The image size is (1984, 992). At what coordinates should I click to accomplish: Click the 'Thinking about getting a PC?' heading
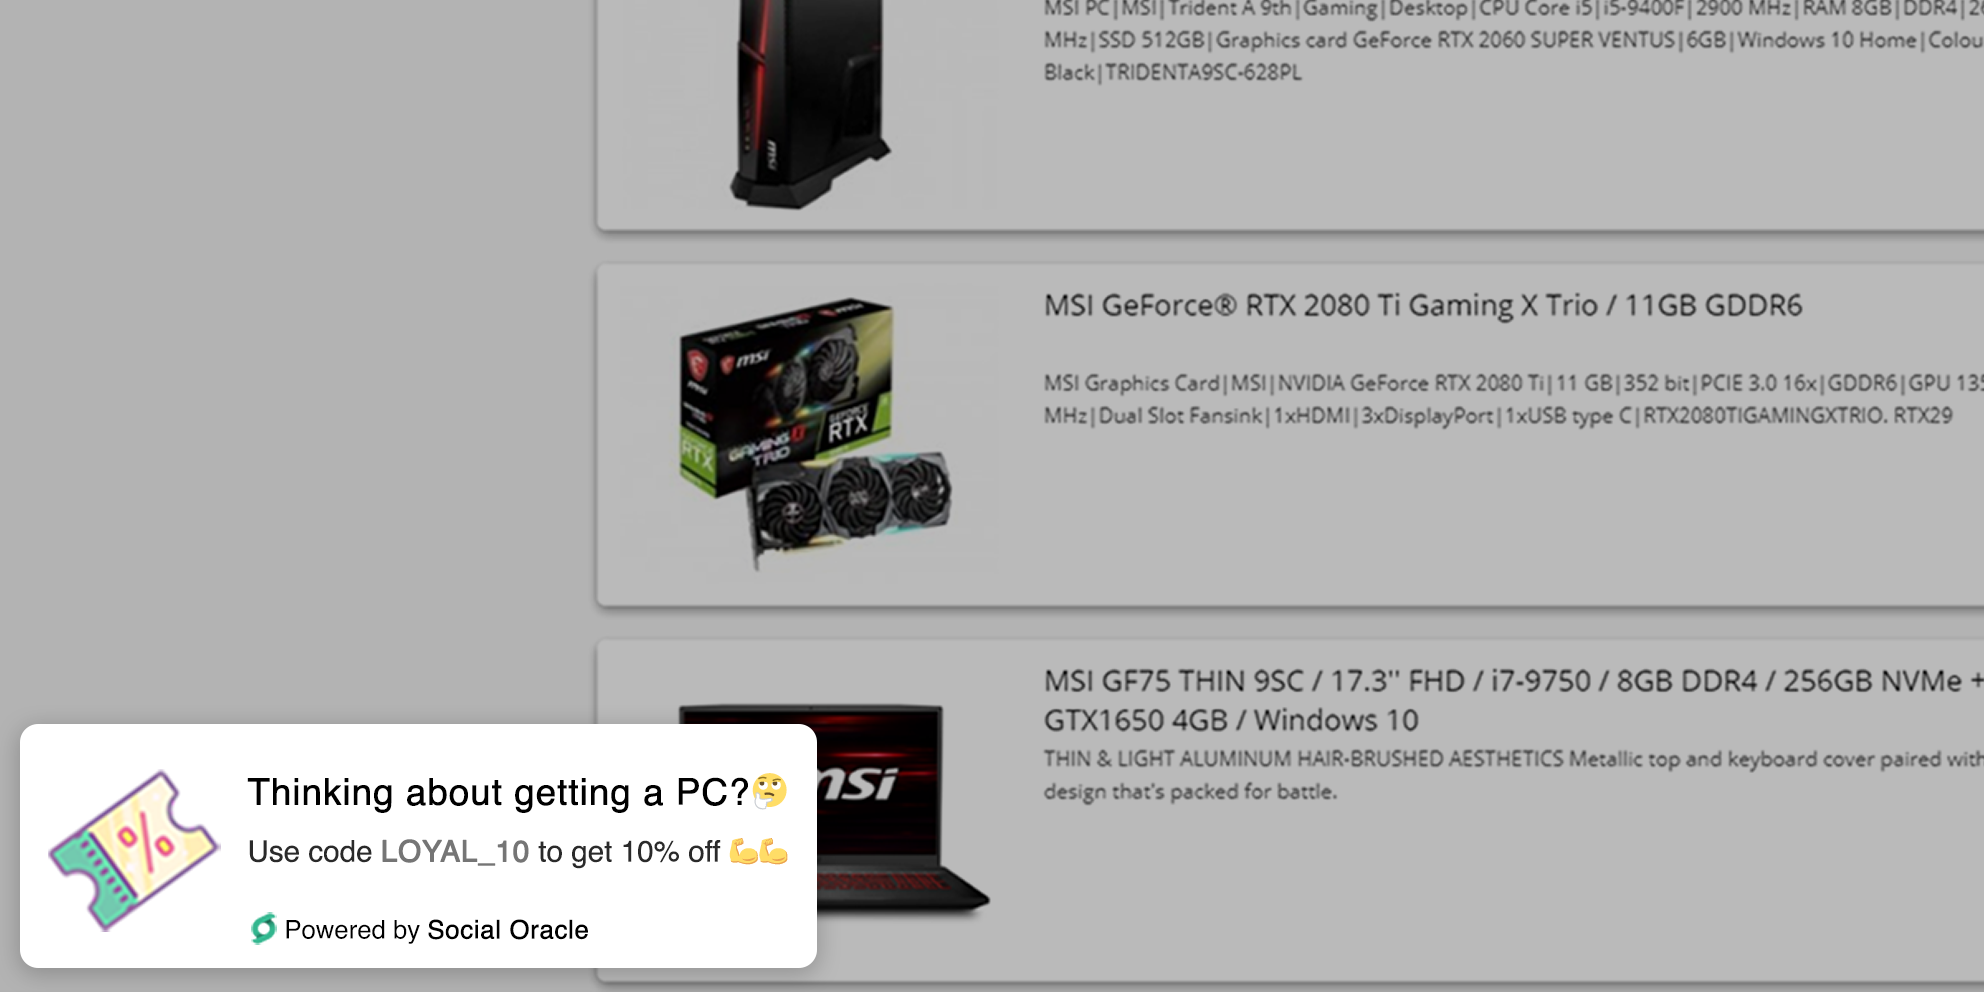498,792
